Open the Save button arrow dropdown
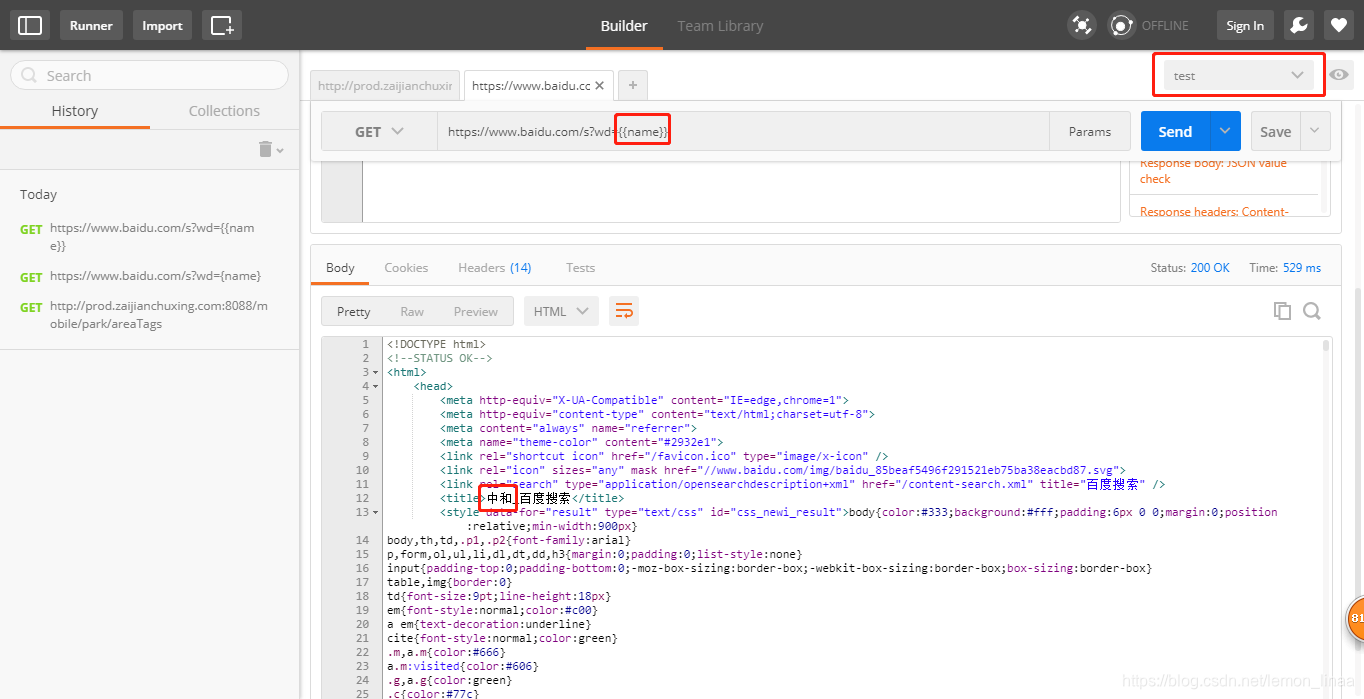This screenshot has width=1364, height=699. (x=1315, y=131)
